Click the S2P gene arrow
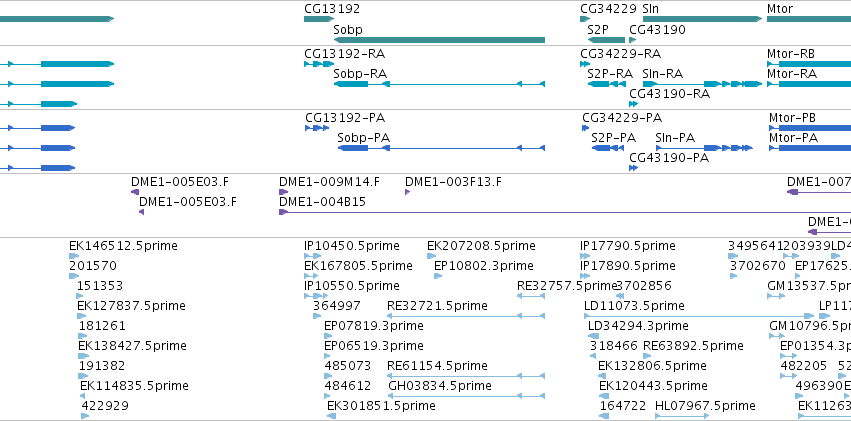Viewport: 851px width, 421px height. pyautogui.click(x=606, y=40)
